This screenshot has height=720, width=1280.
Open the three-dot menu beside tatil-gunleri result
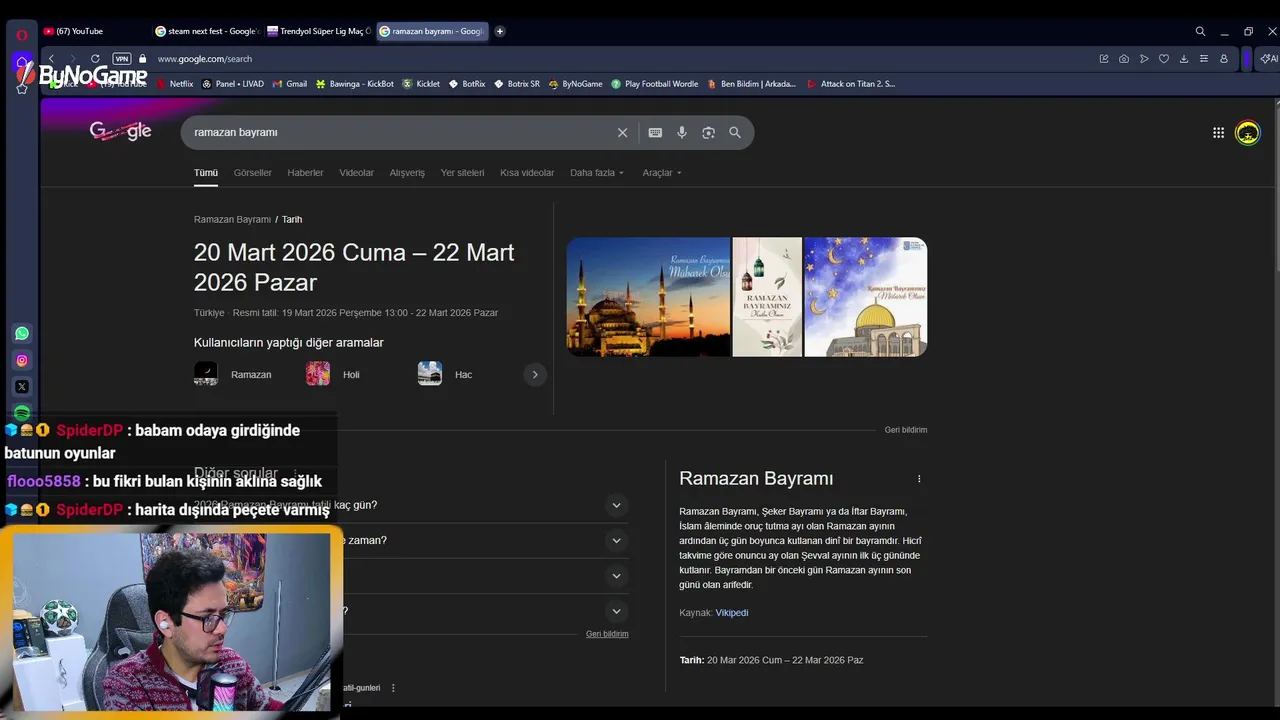(x=393, y=688)
